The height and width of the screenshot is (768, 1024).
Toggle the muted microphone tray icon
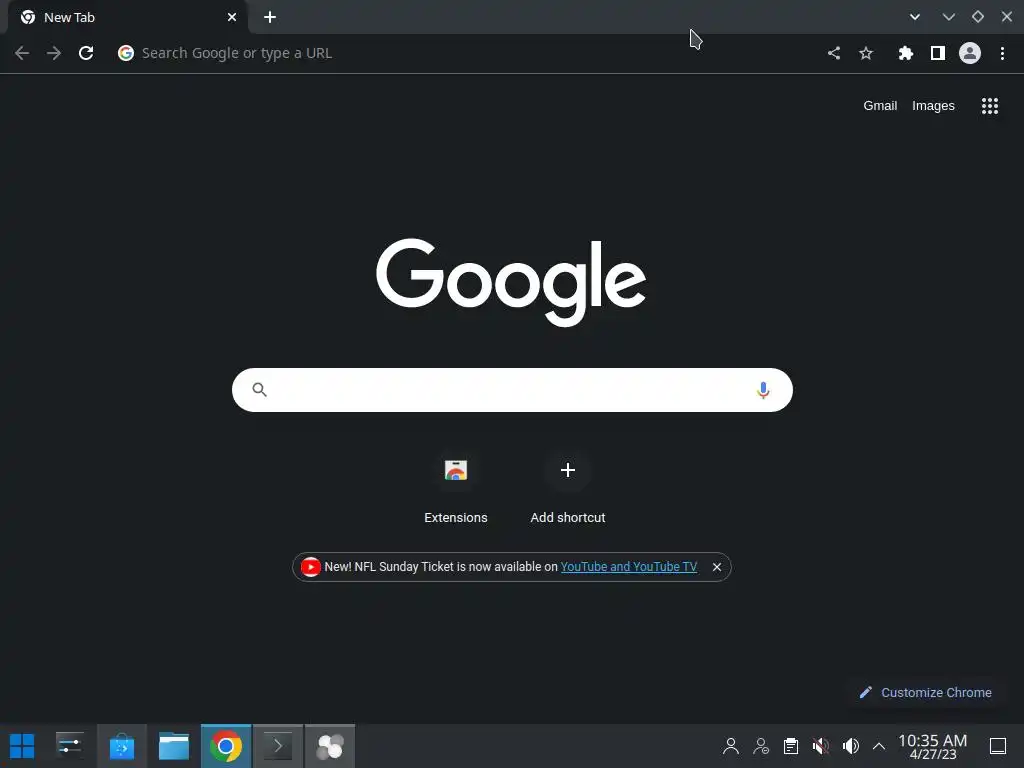tap(820, 746)
